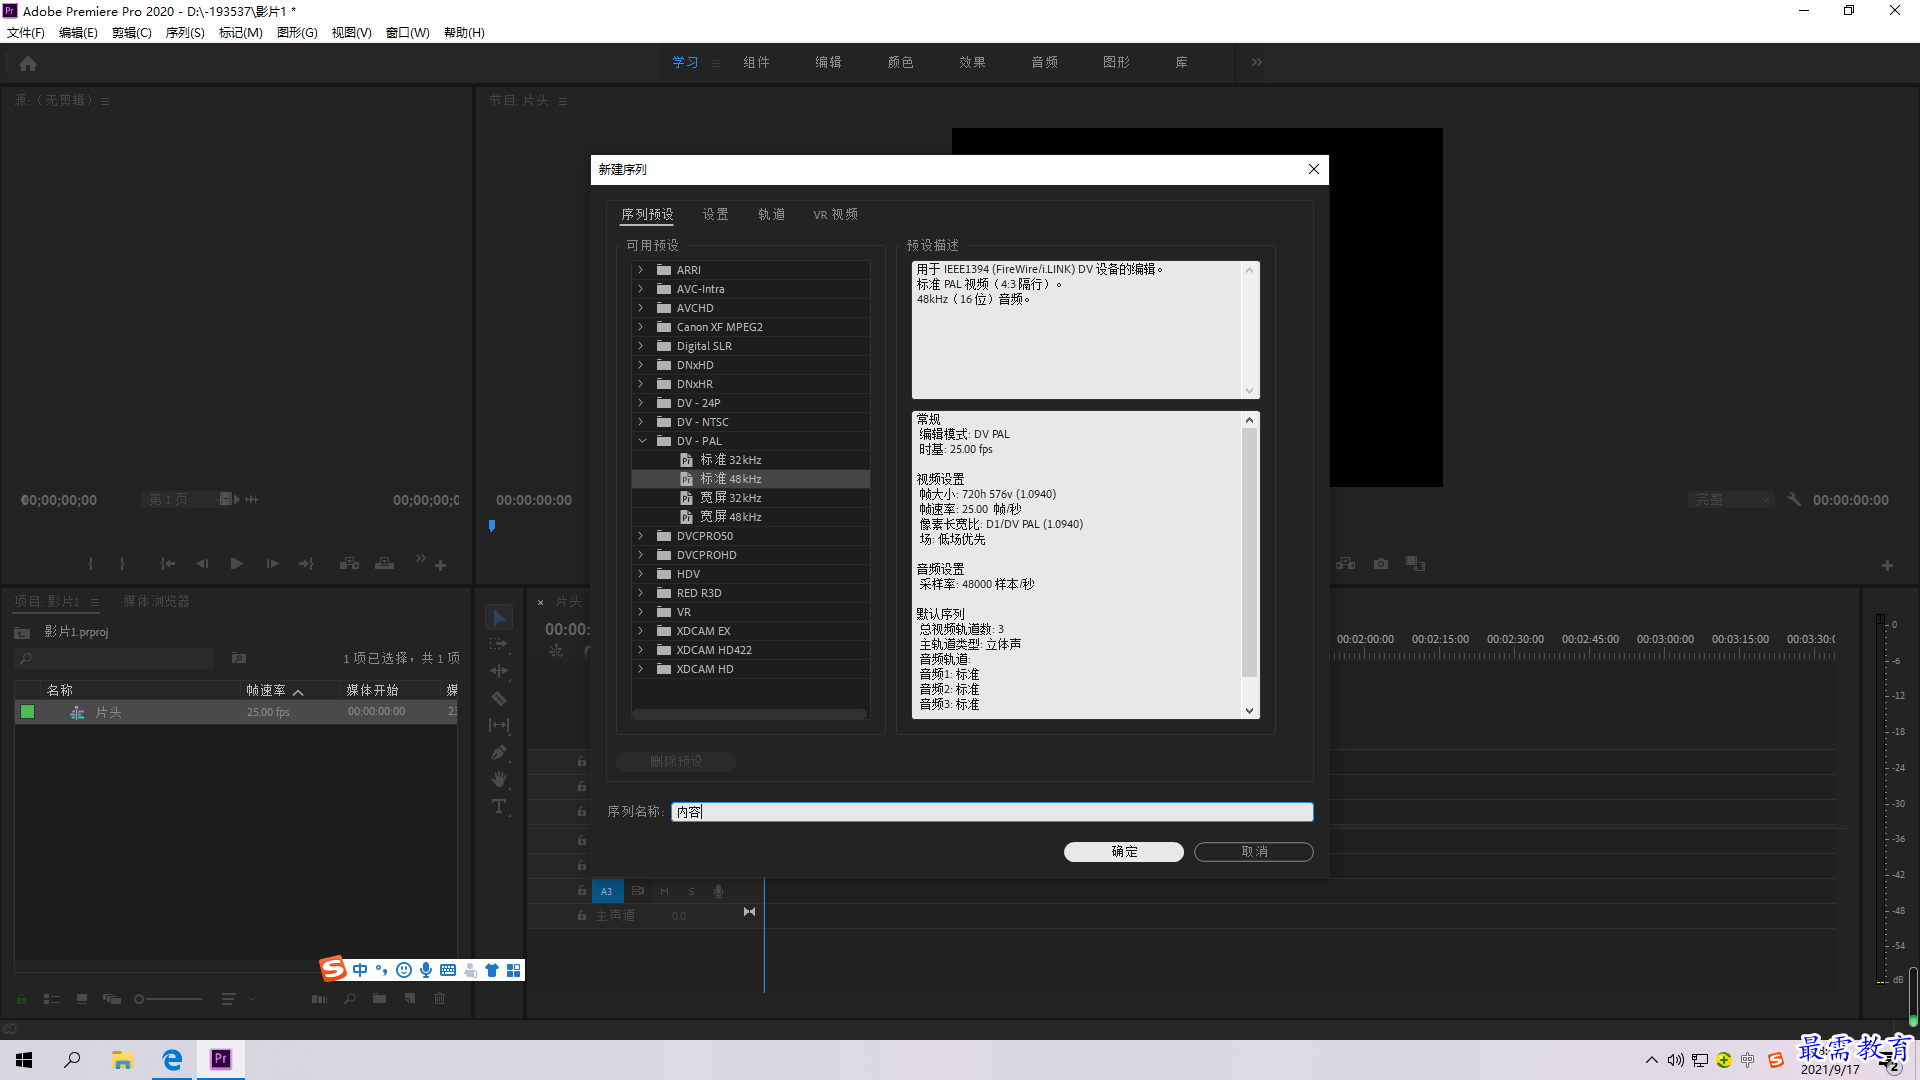This screenshot has width=1920, height=1080.
Task: Click the Insert button in Source monitor
Action: (349, 564)
